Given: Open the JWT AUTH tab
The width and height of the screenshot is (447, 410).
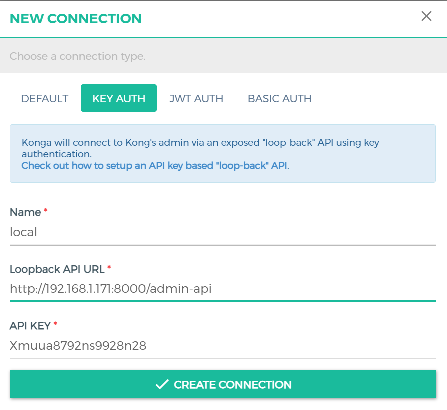Looking at the screenshot, I should point(196,98).
